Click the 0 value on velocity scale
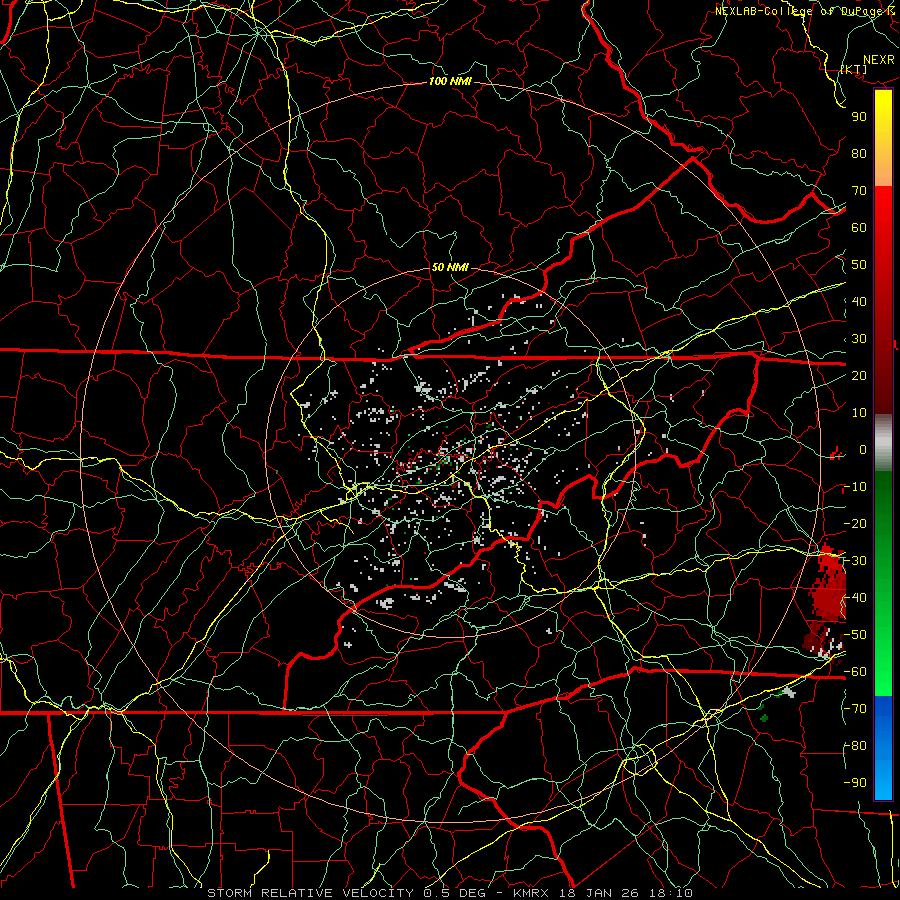This screenshot has width=900, height=900. tap(863, 449)
